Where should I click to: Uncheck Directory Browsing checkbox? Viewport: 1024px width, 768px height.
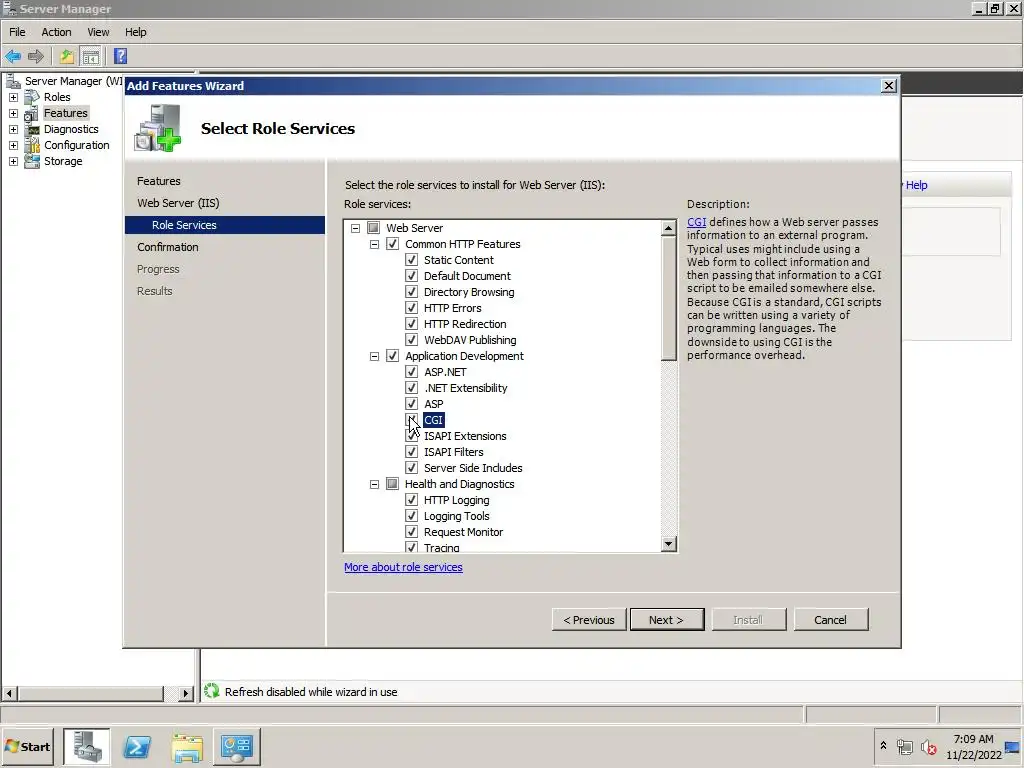(411, 292)
